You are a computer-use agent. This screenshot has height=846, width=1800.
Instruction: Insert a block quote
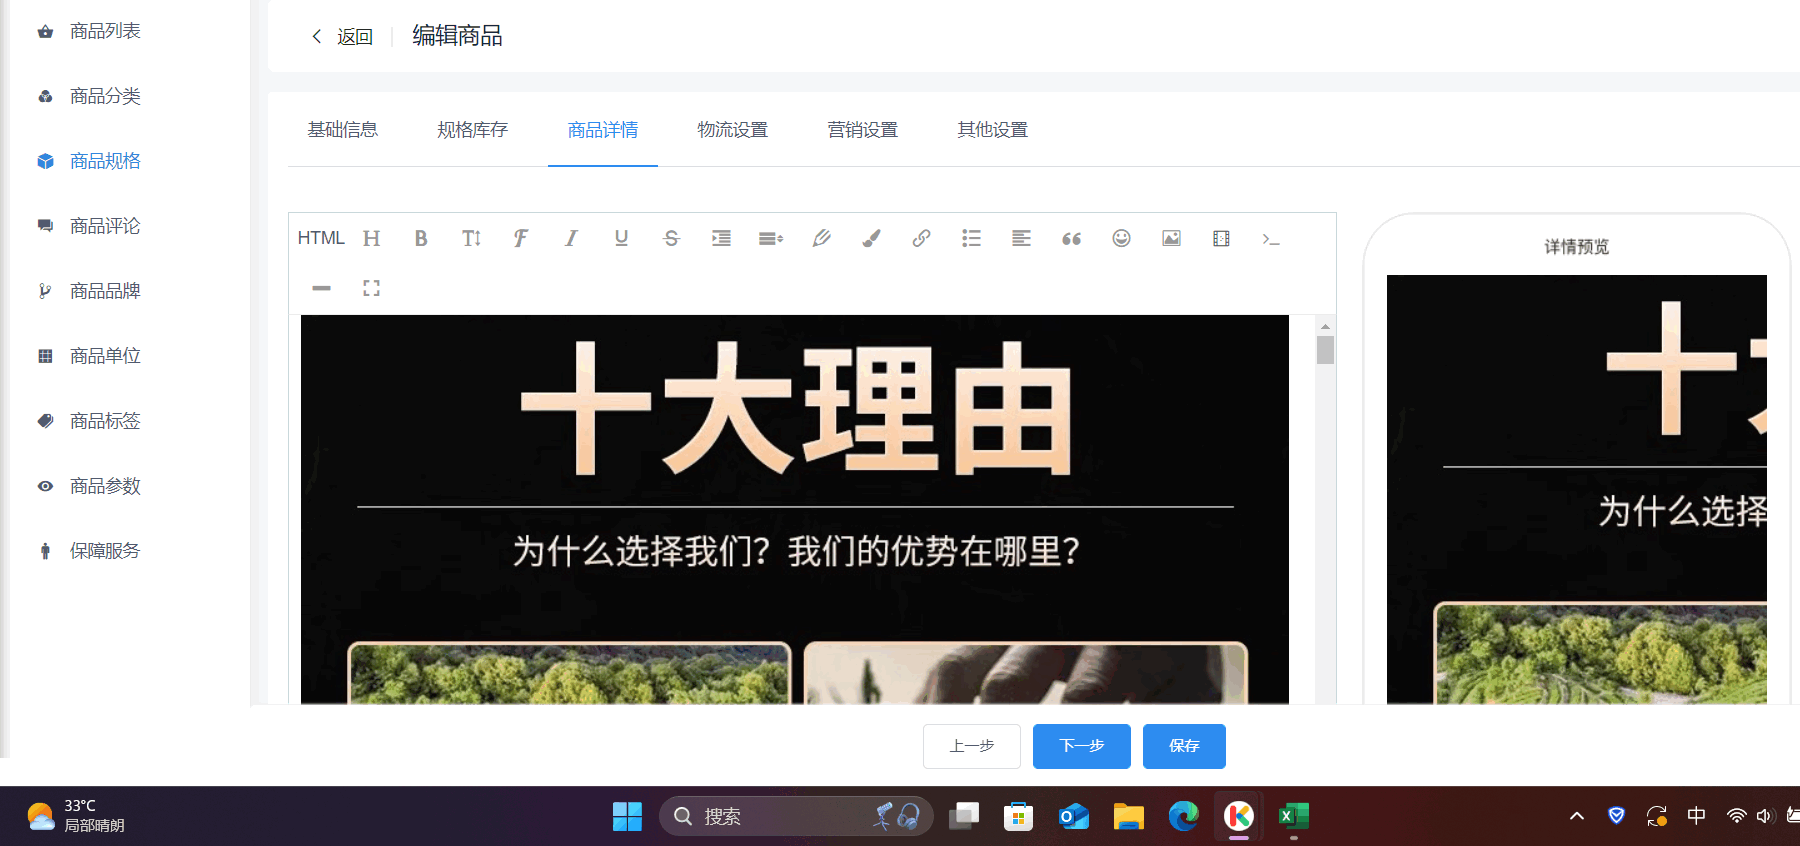pyautogui.click(x=1071, y=238)
